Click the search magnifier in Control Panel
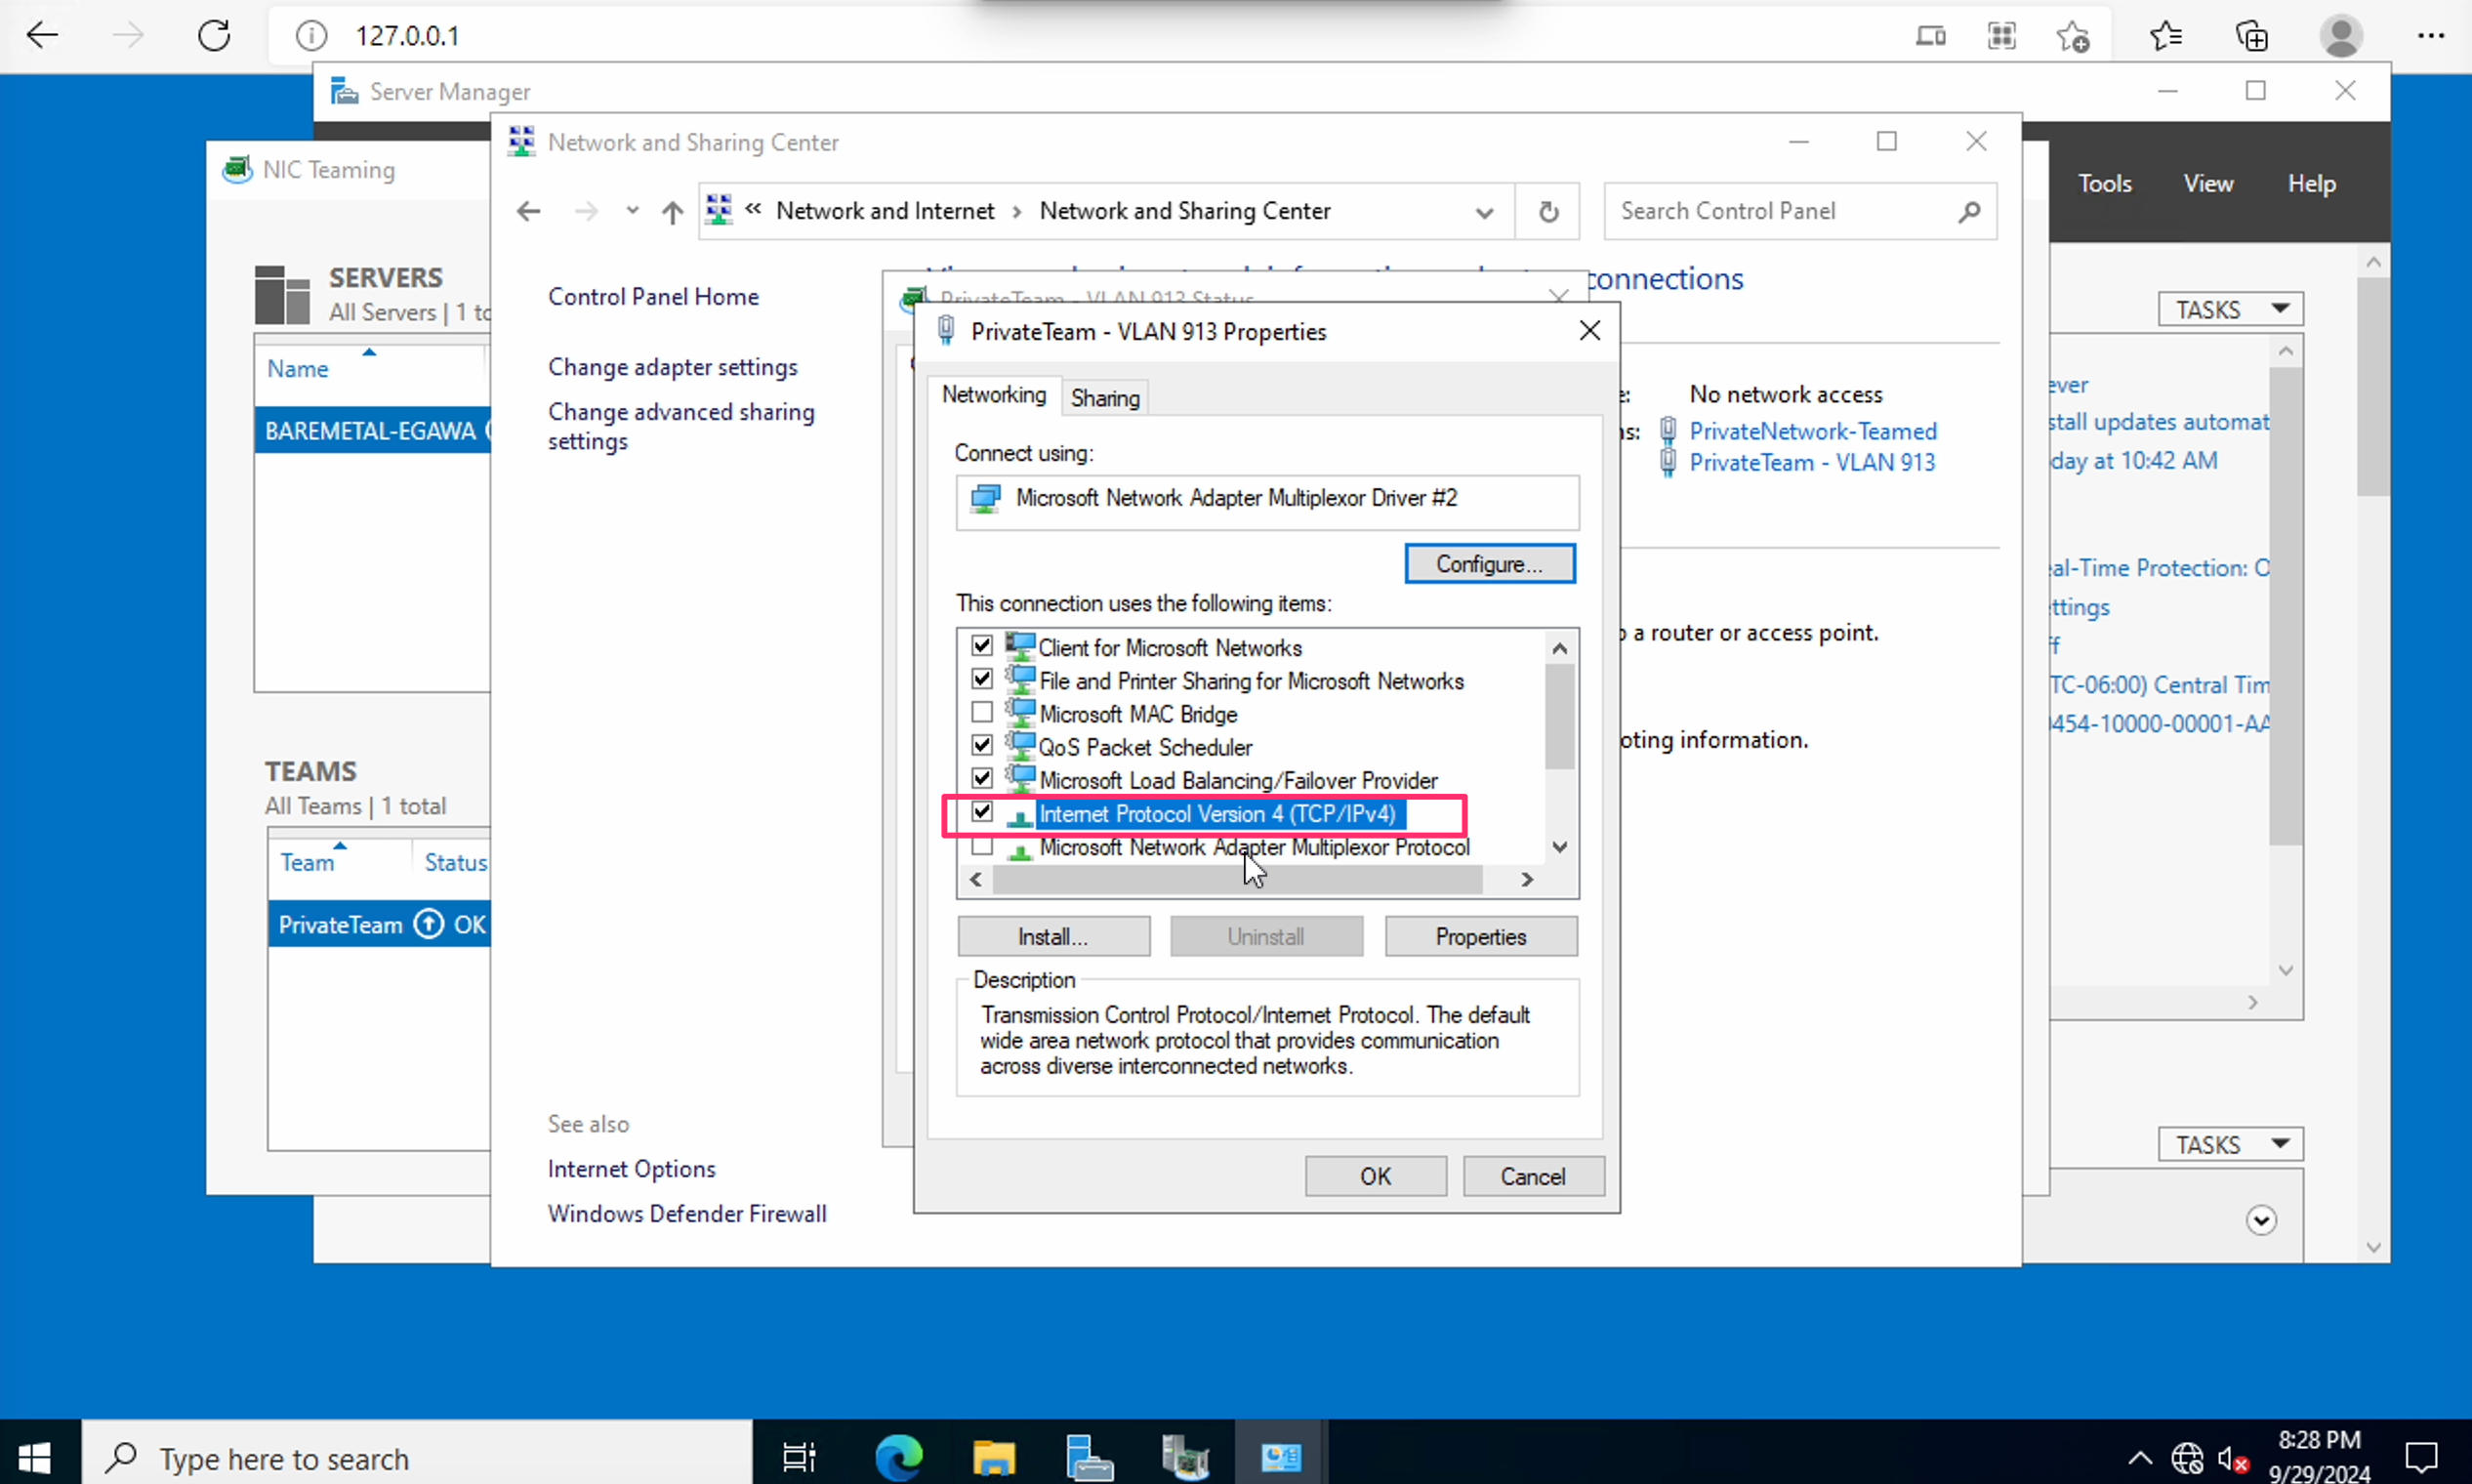The height and width of the screenshot is (1484, 2472). pos(1969,211)
